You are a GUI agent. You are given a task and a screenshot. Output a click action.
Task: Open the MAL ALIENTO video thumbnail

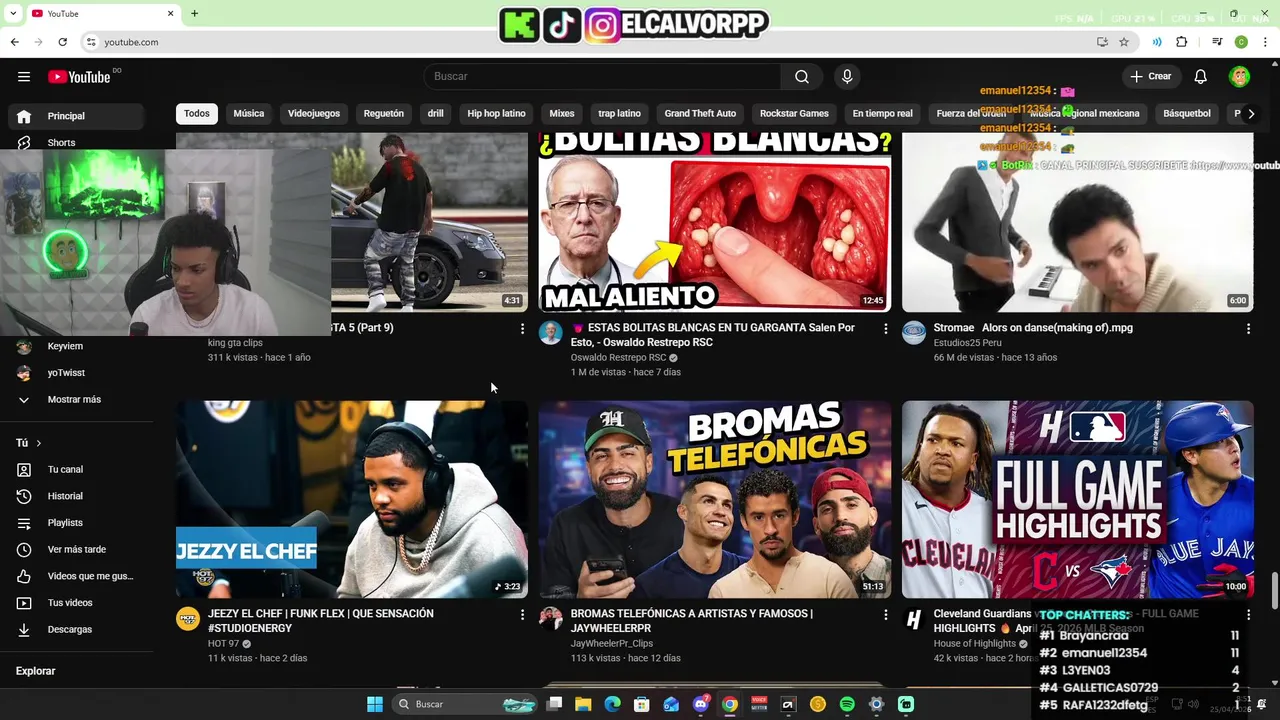click(x=715, y=222)
